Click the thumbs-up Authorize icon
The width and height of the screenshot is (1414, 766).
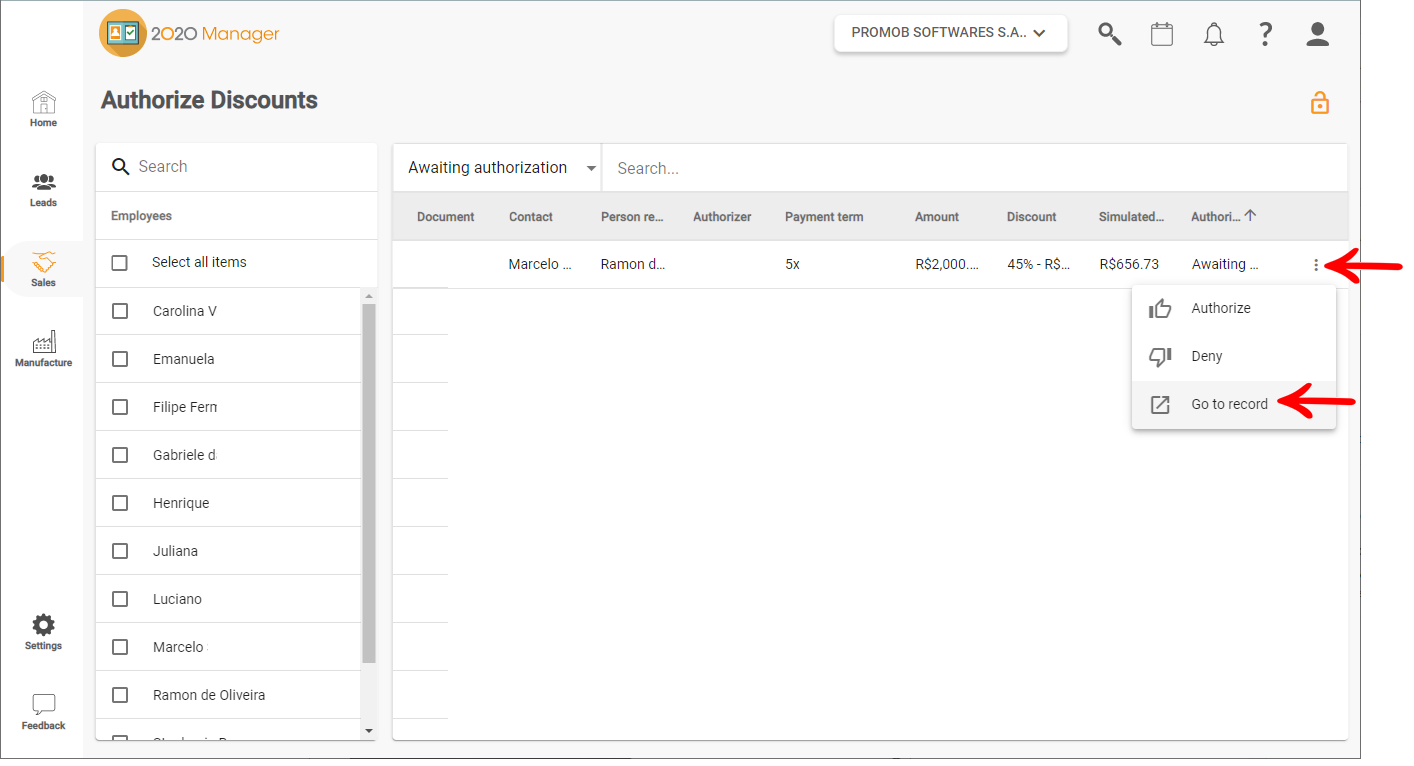pyautogui.click(x=1160, y=309)
